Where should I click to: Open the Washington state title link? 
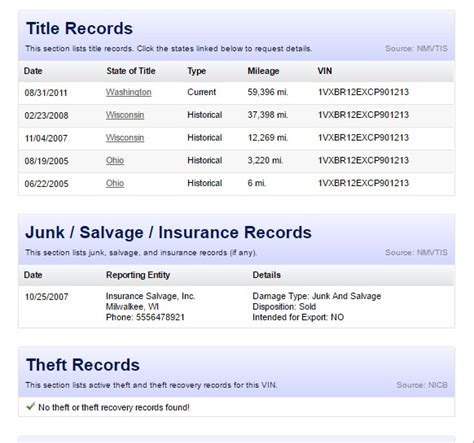click(x=129, y=92)
